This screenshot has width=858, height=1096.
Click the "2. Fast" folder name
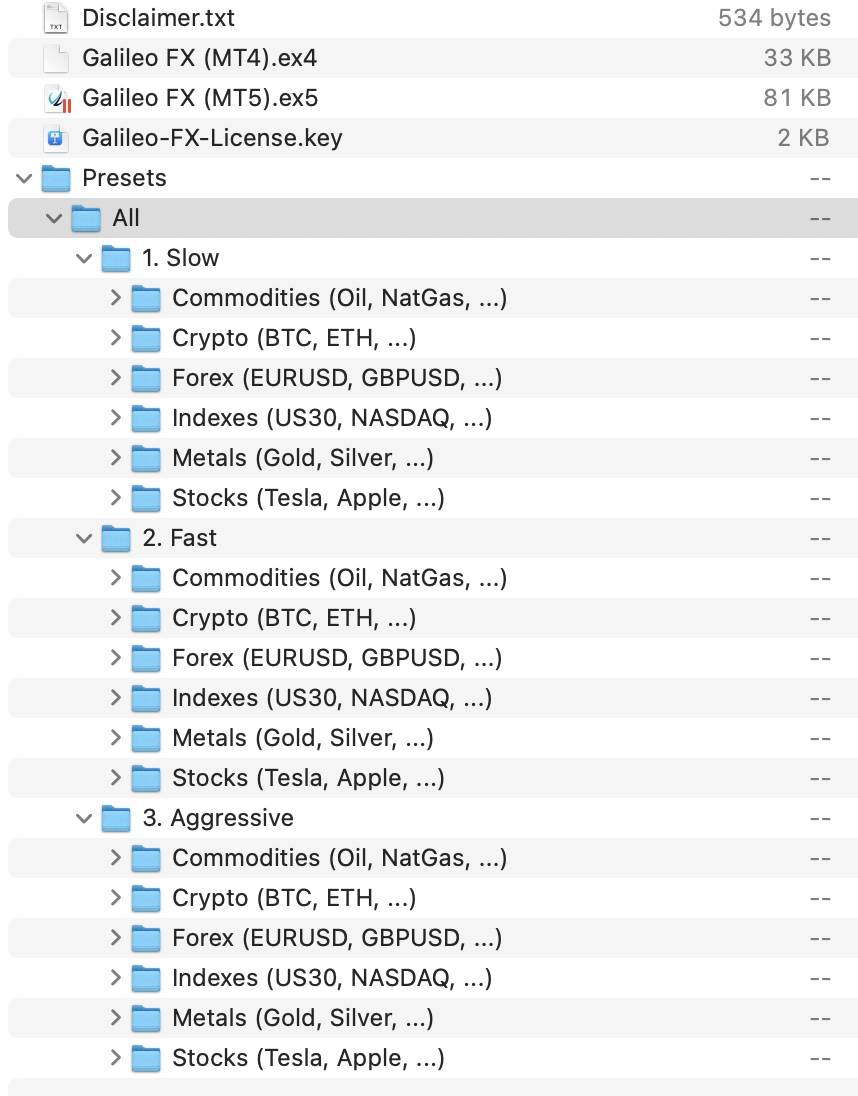180,538
